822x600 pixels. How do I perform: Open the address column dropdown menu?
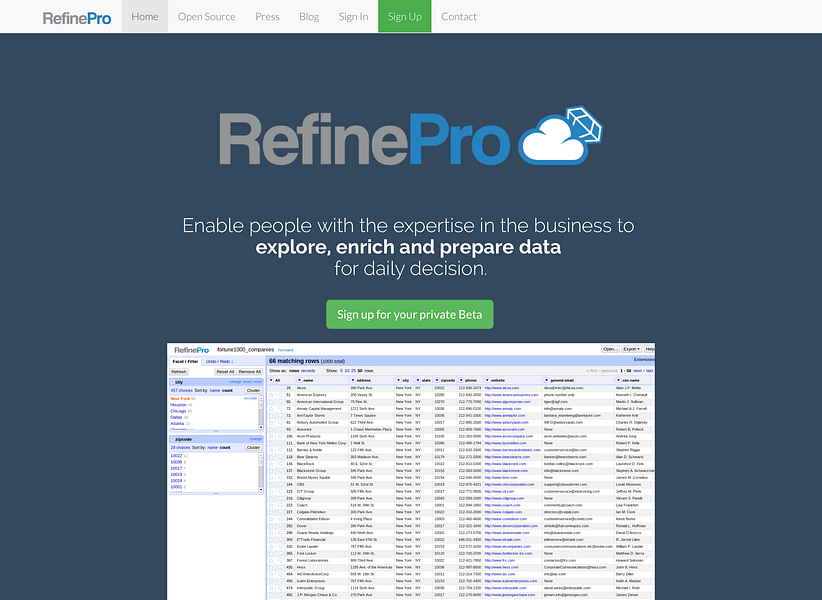pos(353,380)
